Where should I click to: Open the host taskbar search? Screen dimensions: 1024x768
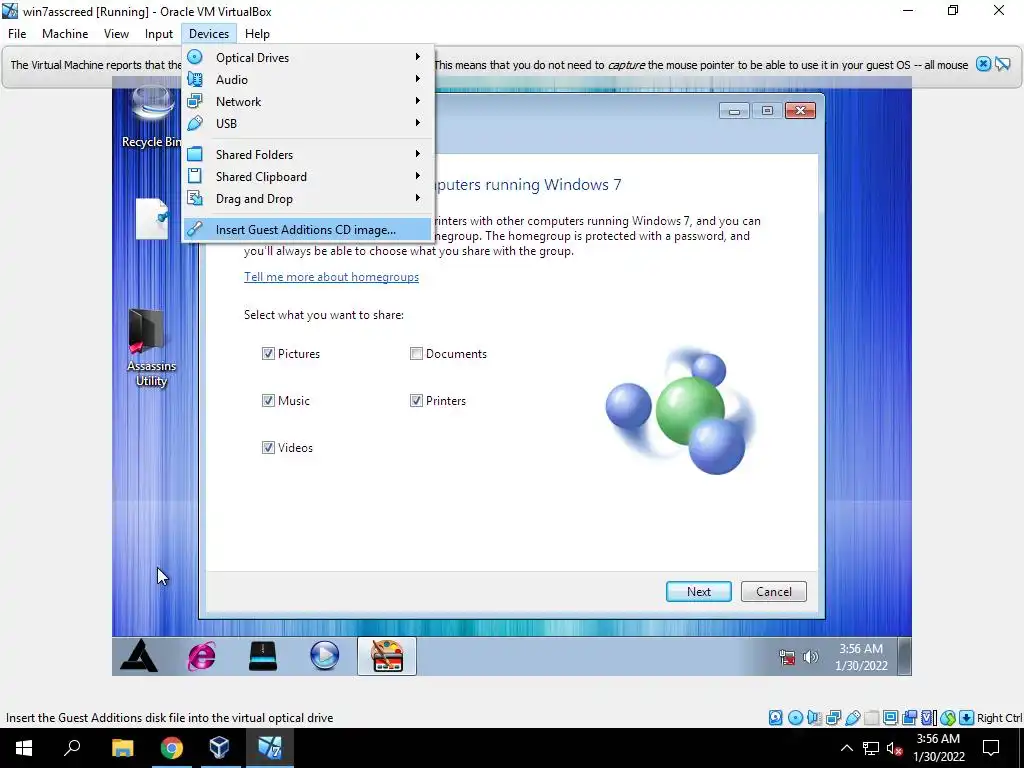pos(72,748)
